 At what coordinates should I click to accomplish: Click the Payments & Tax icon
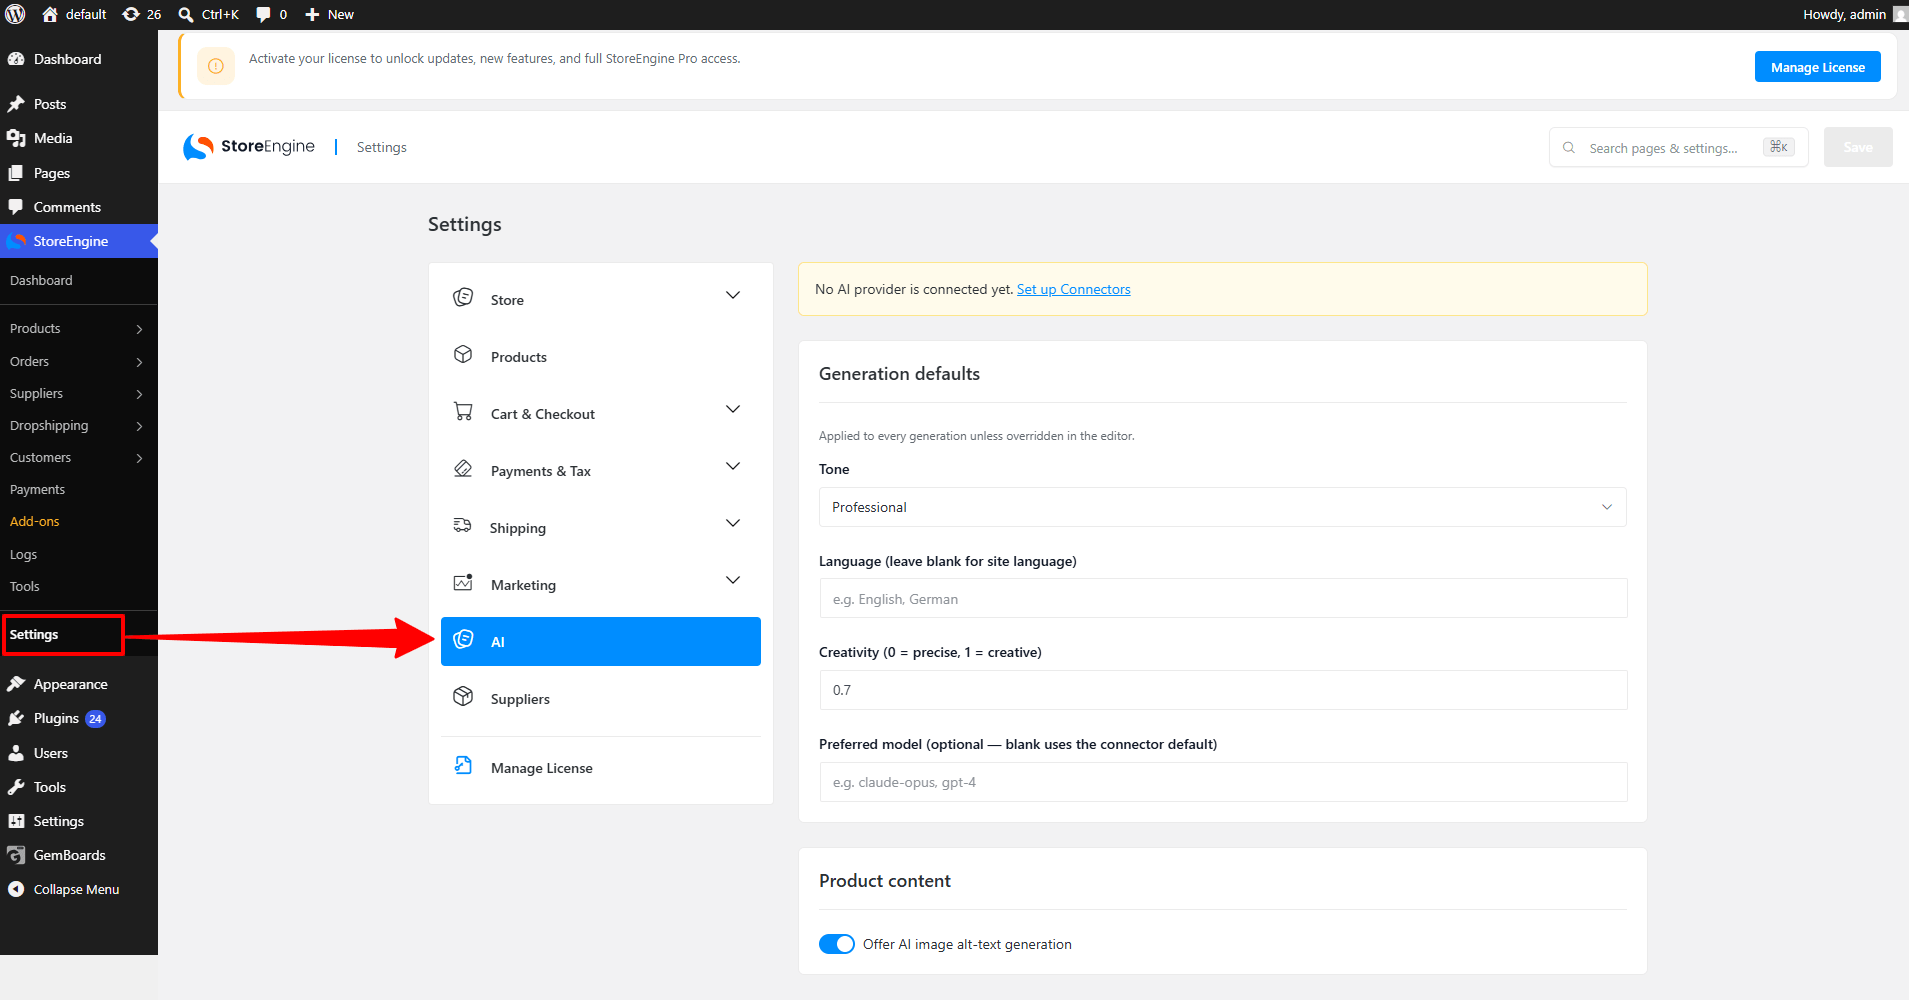point(463,468)
